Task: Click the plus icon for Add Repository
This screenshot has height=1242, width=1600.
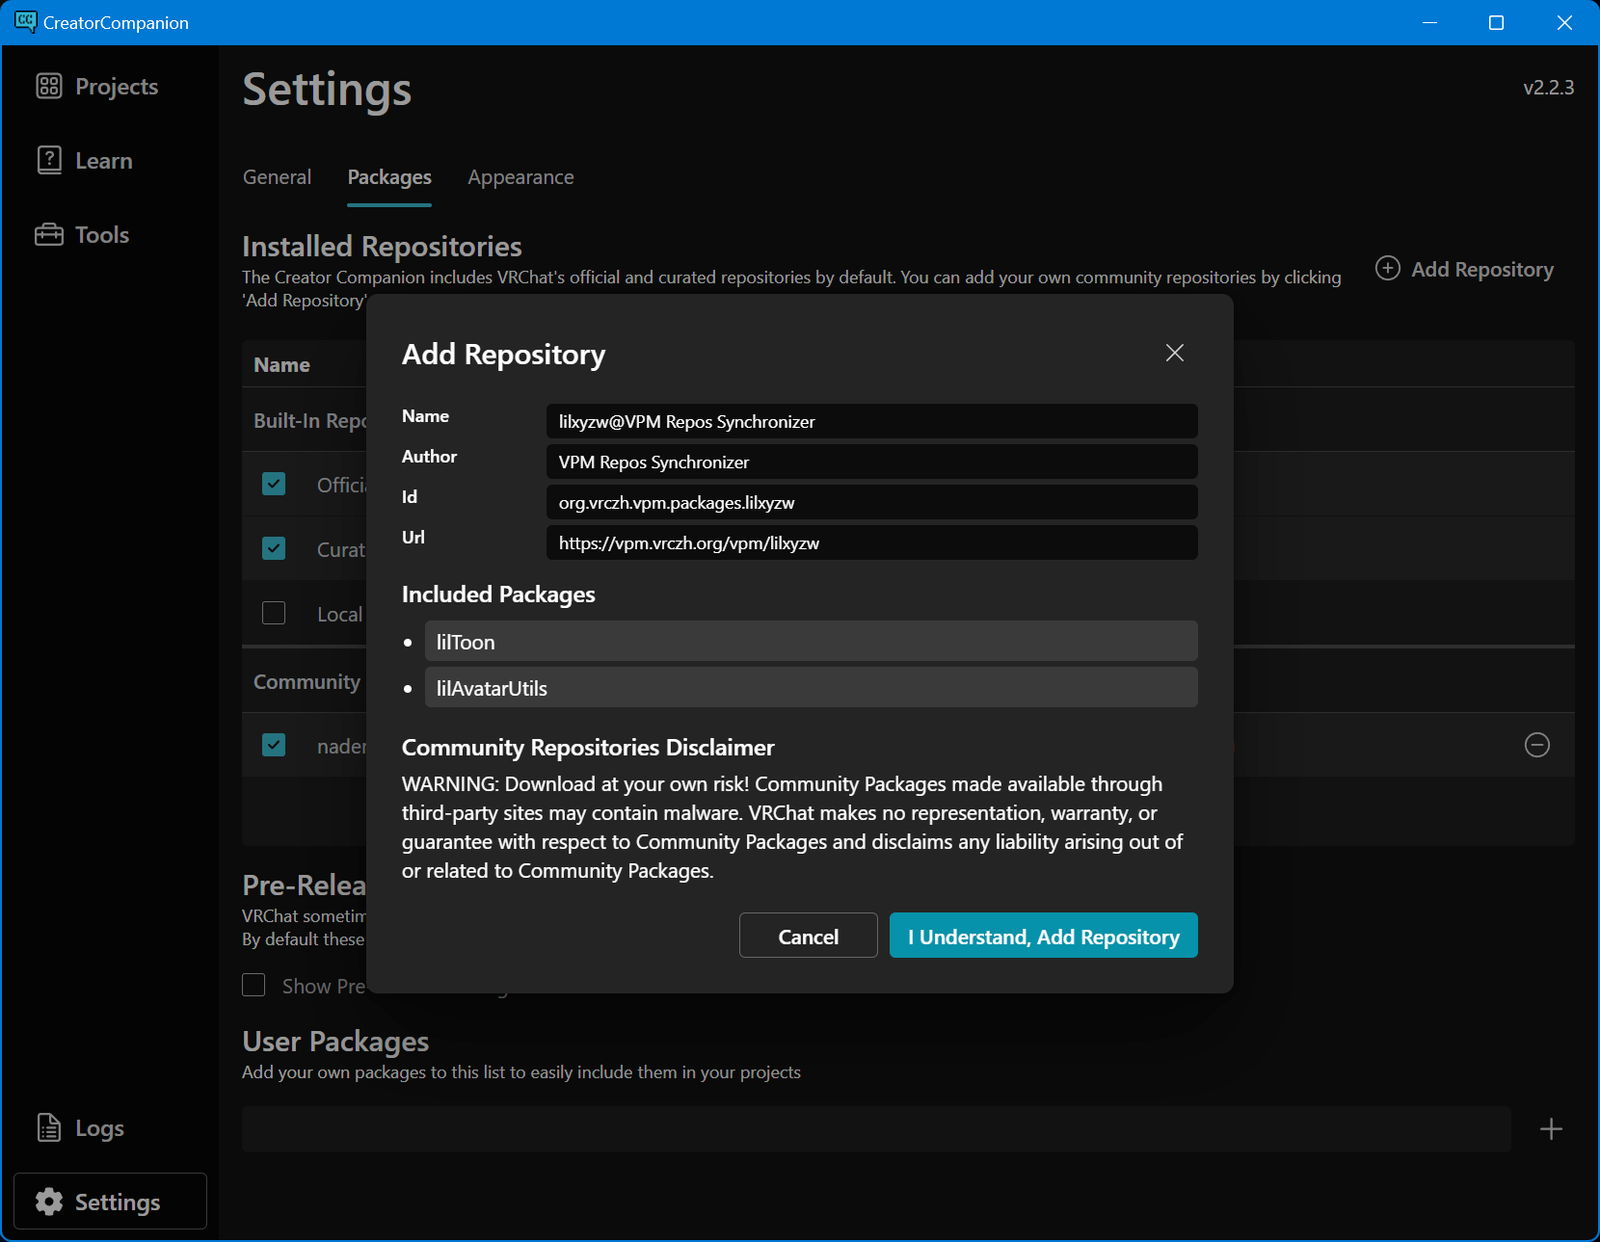Action: point(1388,268)
